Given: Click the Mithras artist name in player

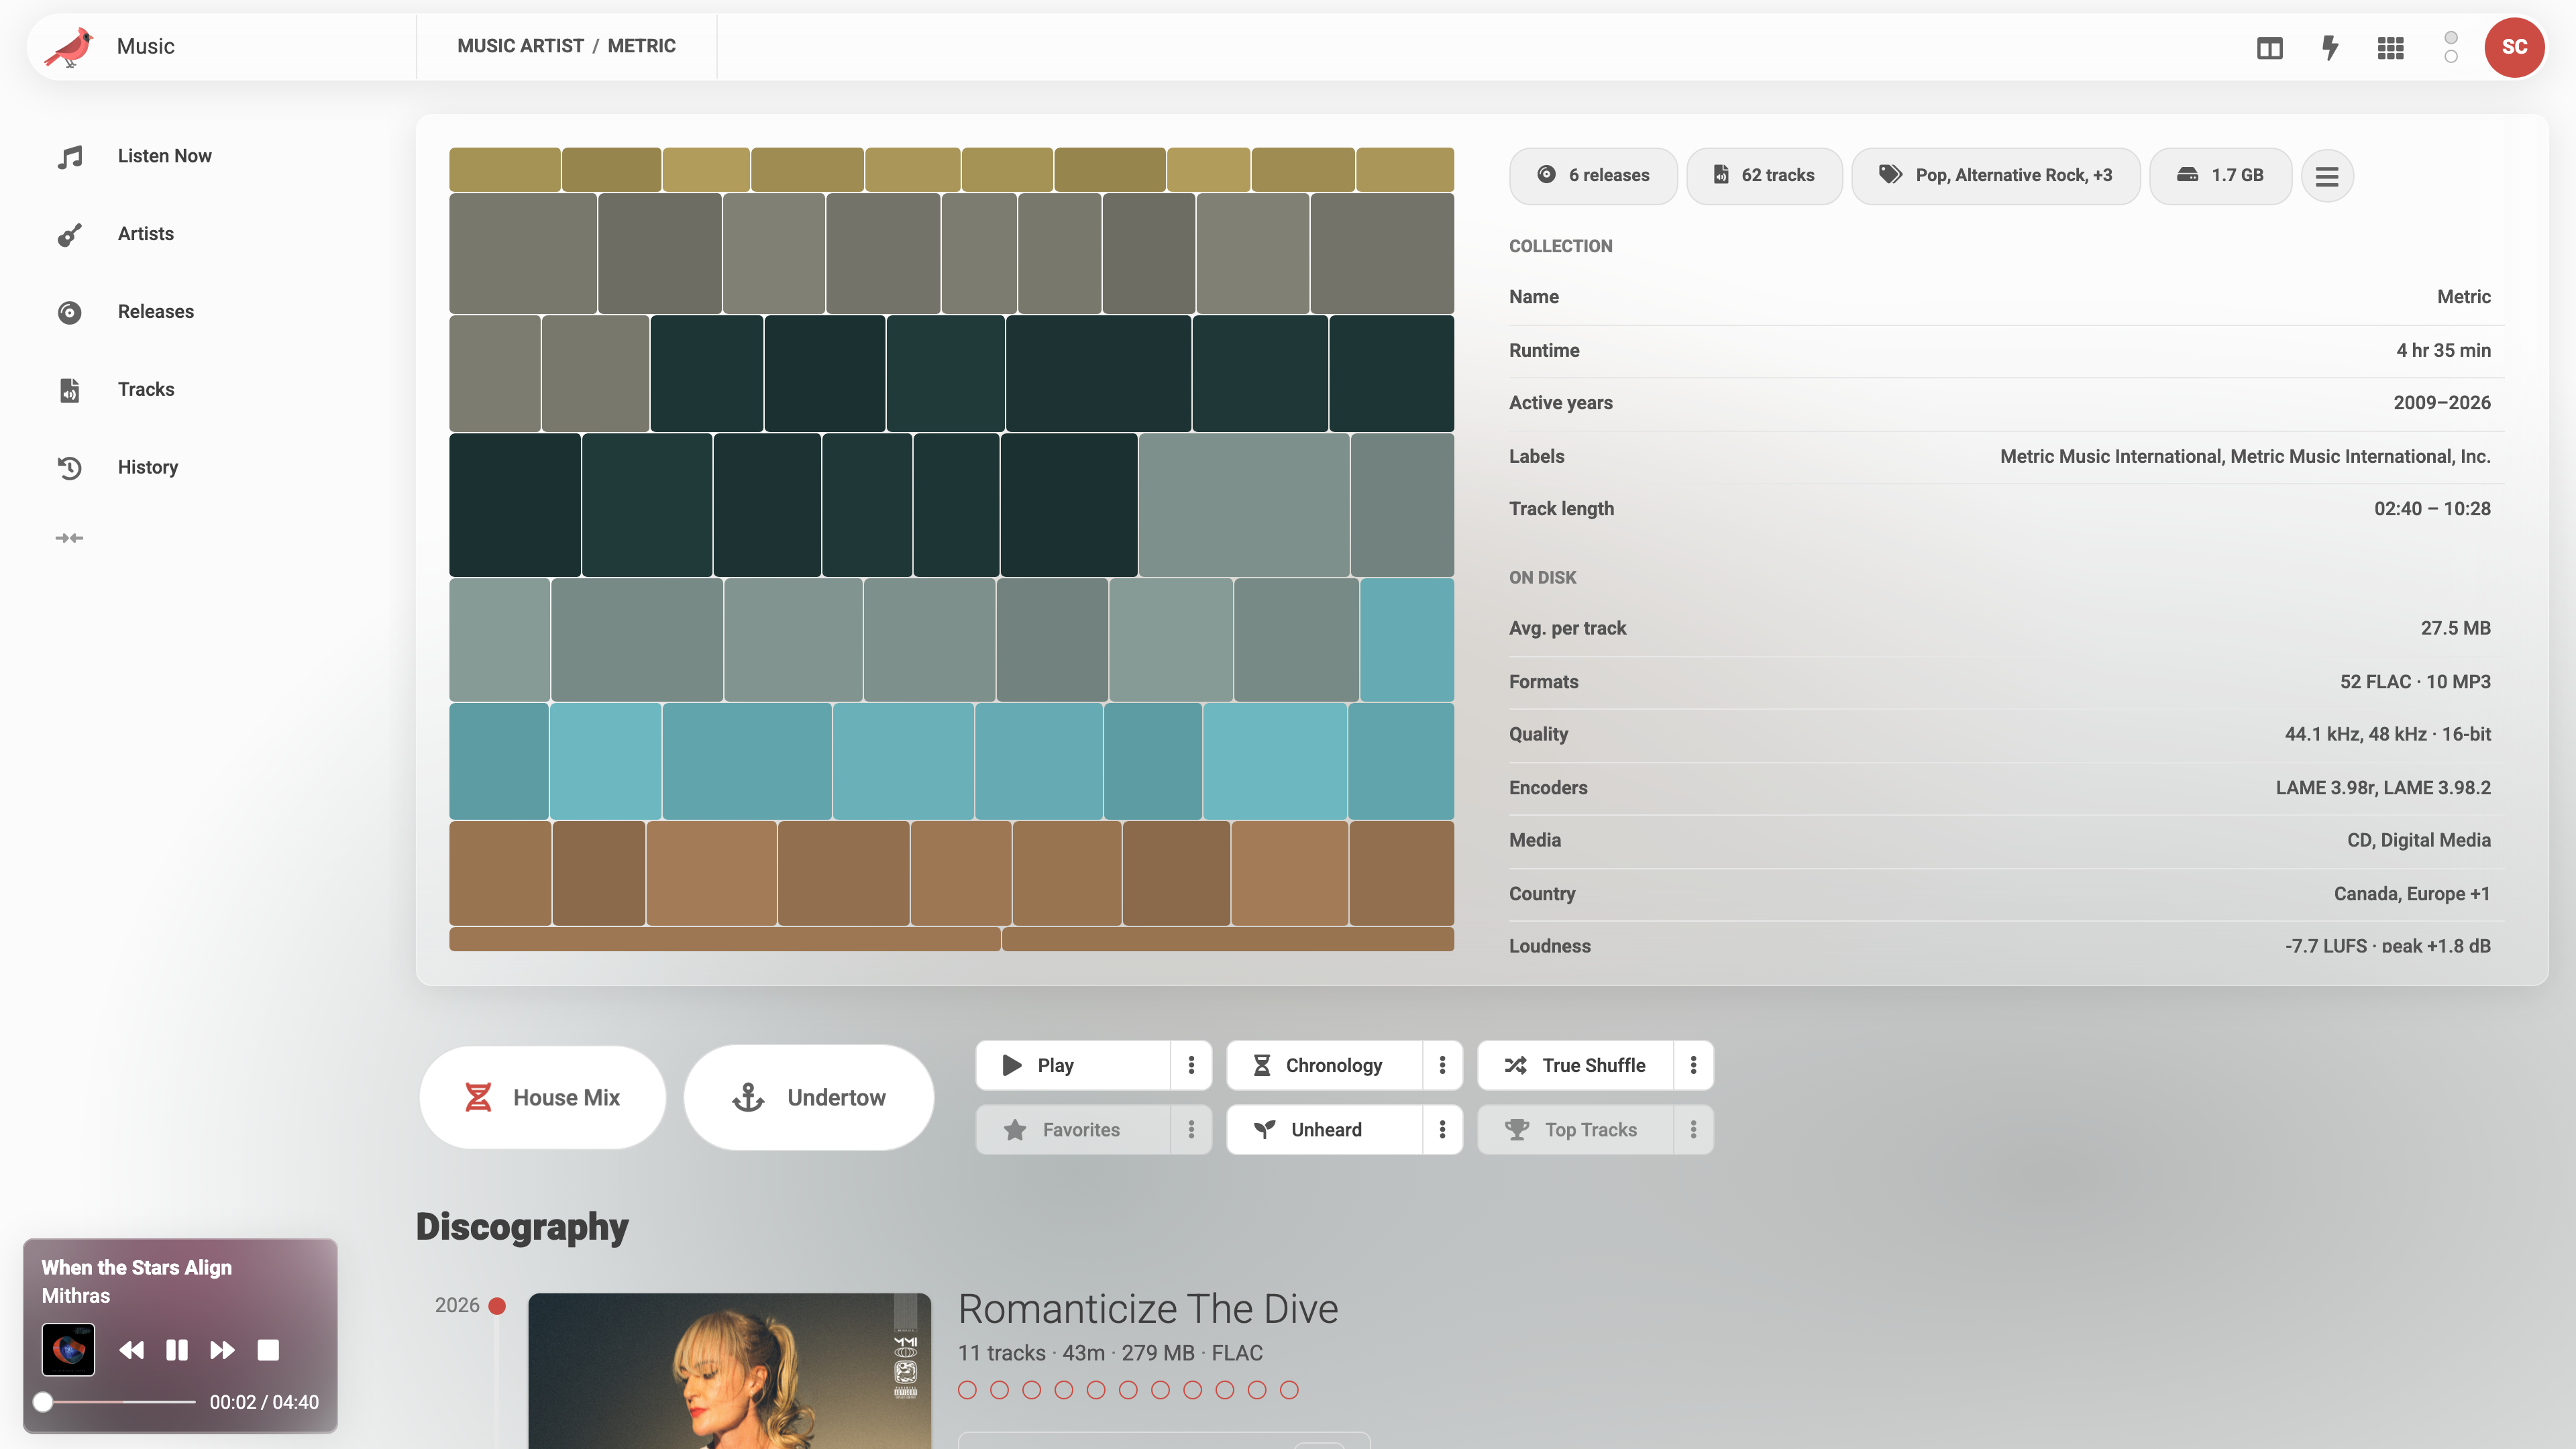Looking at the screenshot, I should coord(76,1296).
